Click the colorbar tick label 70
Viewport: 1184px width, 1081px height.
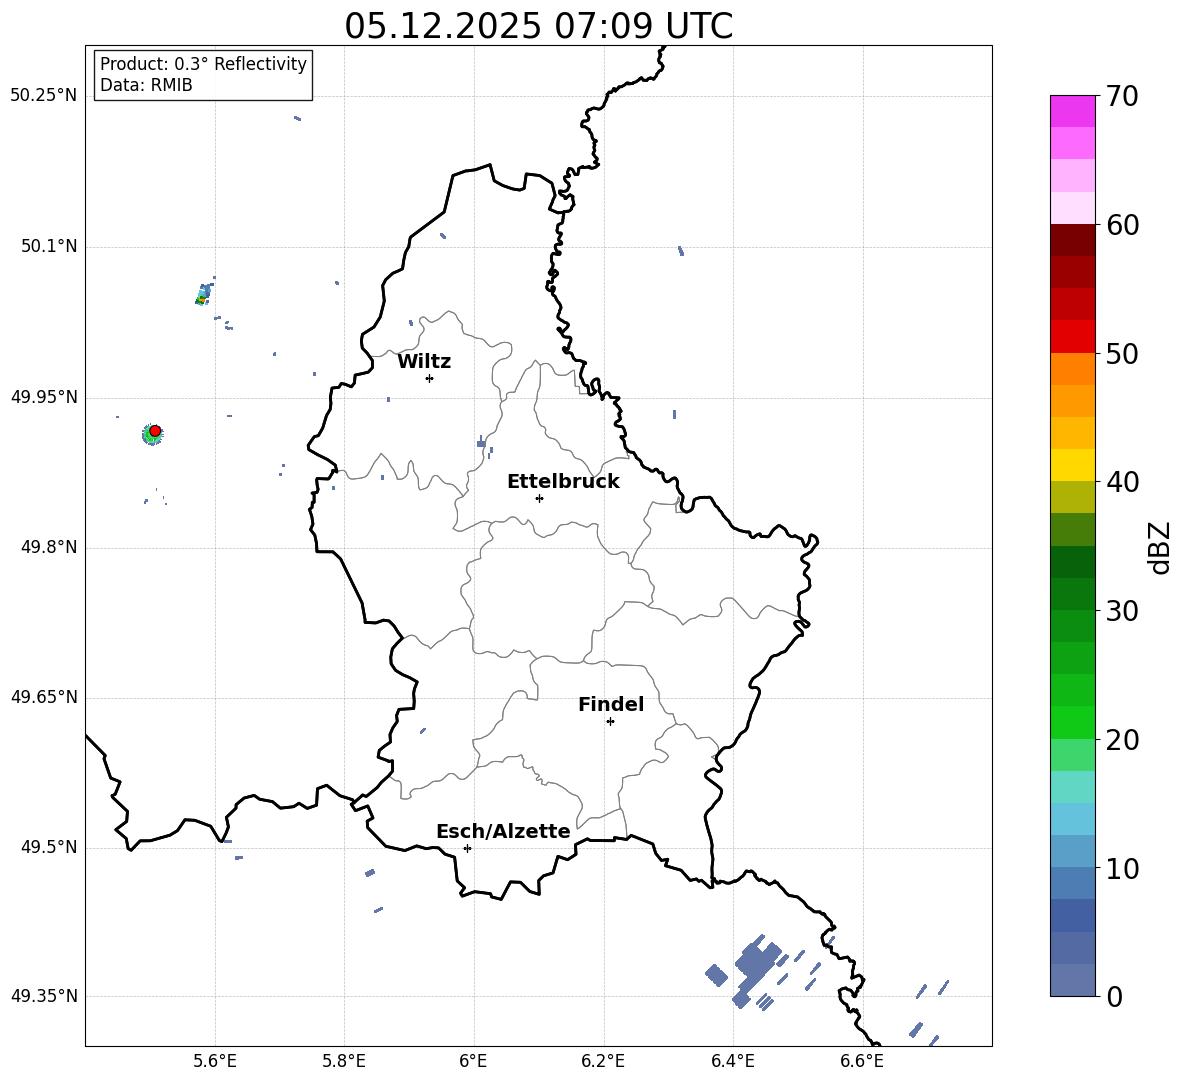[x=1121, y=97]
